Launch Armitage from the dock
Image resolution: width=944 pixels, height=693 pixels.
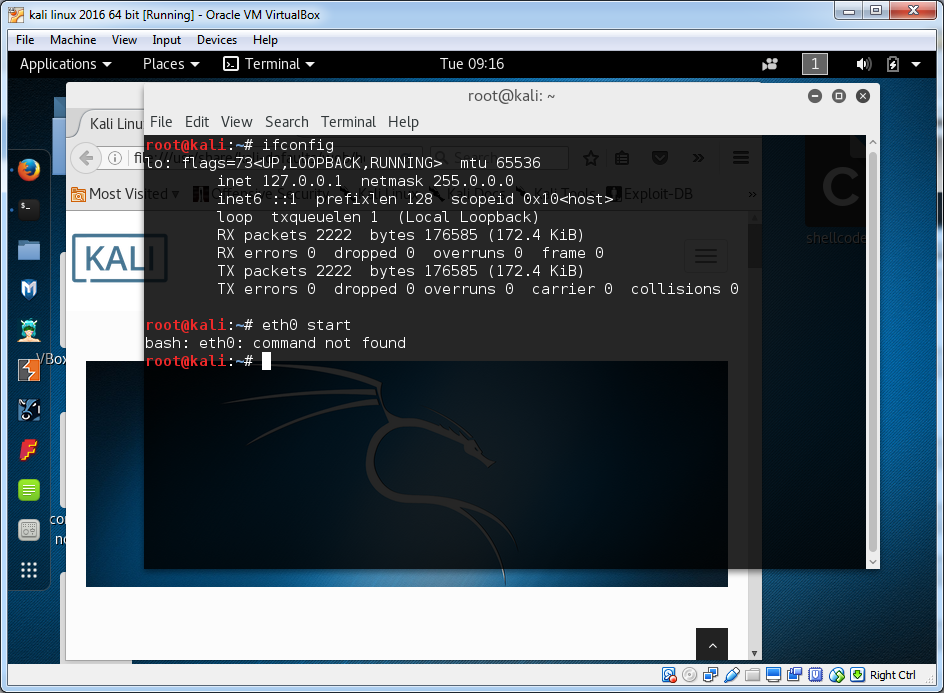click(28, 330)
